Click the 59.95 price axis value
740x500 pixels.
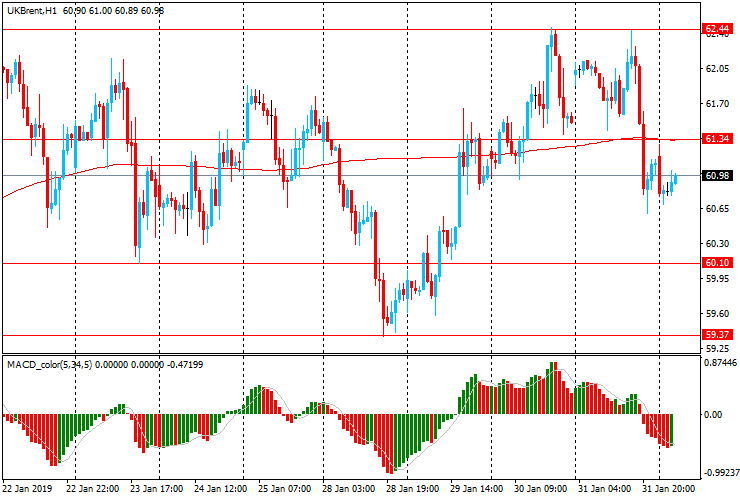[715, 279]
